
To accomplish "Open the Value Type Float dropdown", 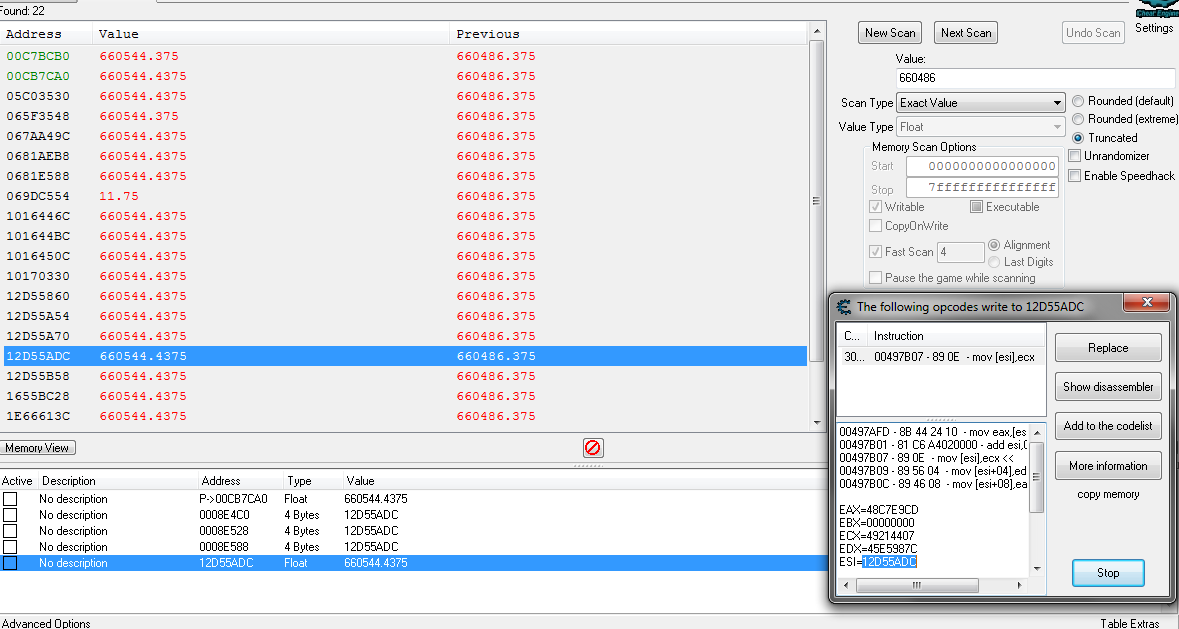I will (x=980, y=127).
